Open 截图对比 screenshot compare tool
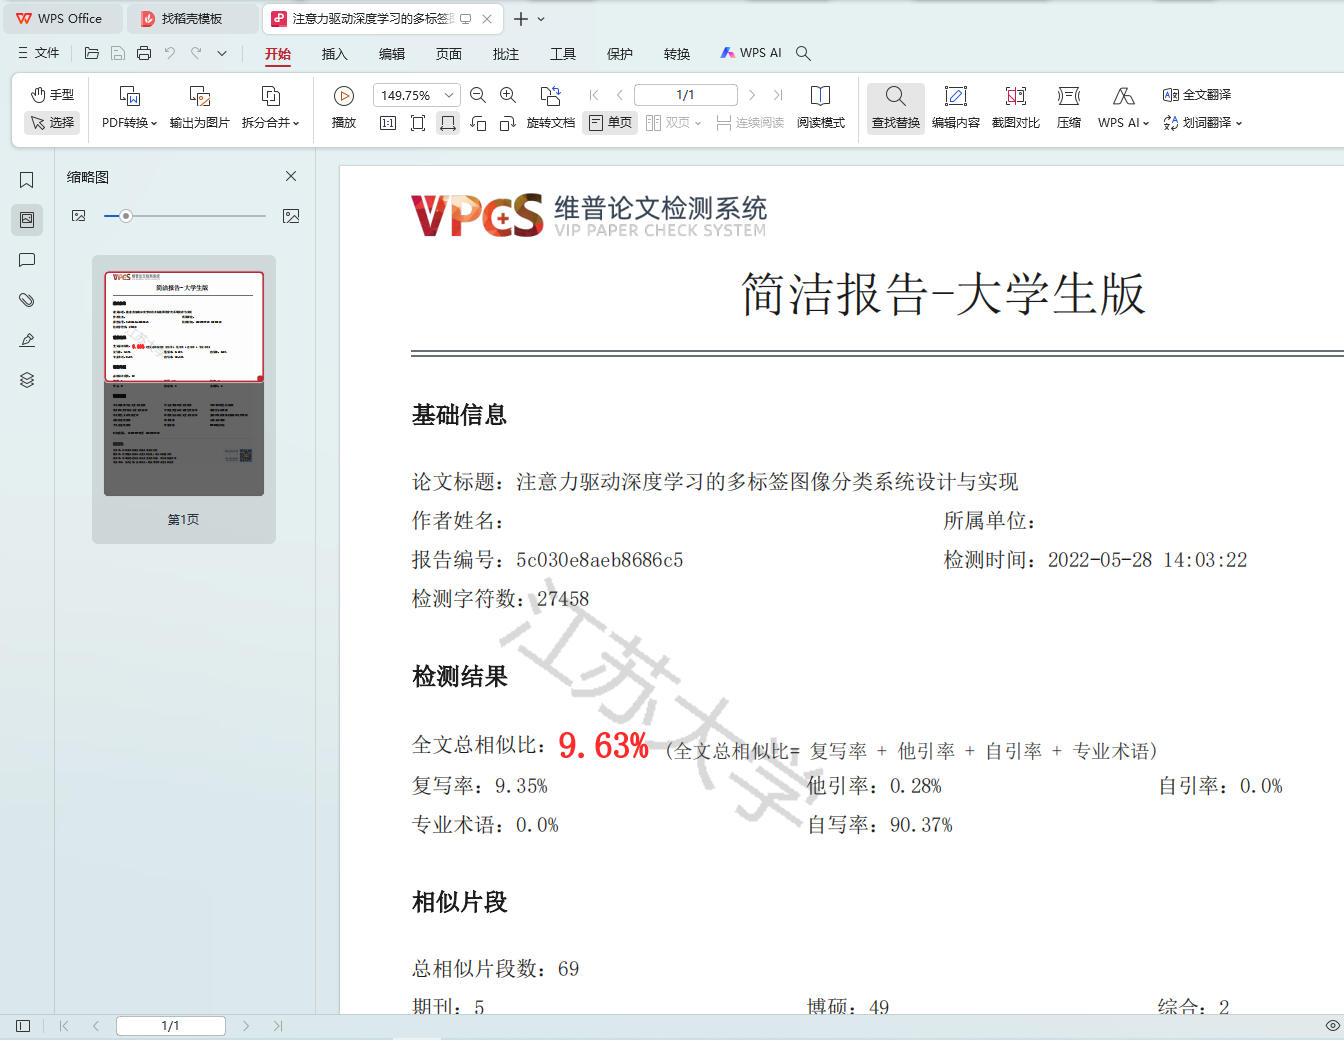The image size is (1344, 1040). click(1016, 108)
